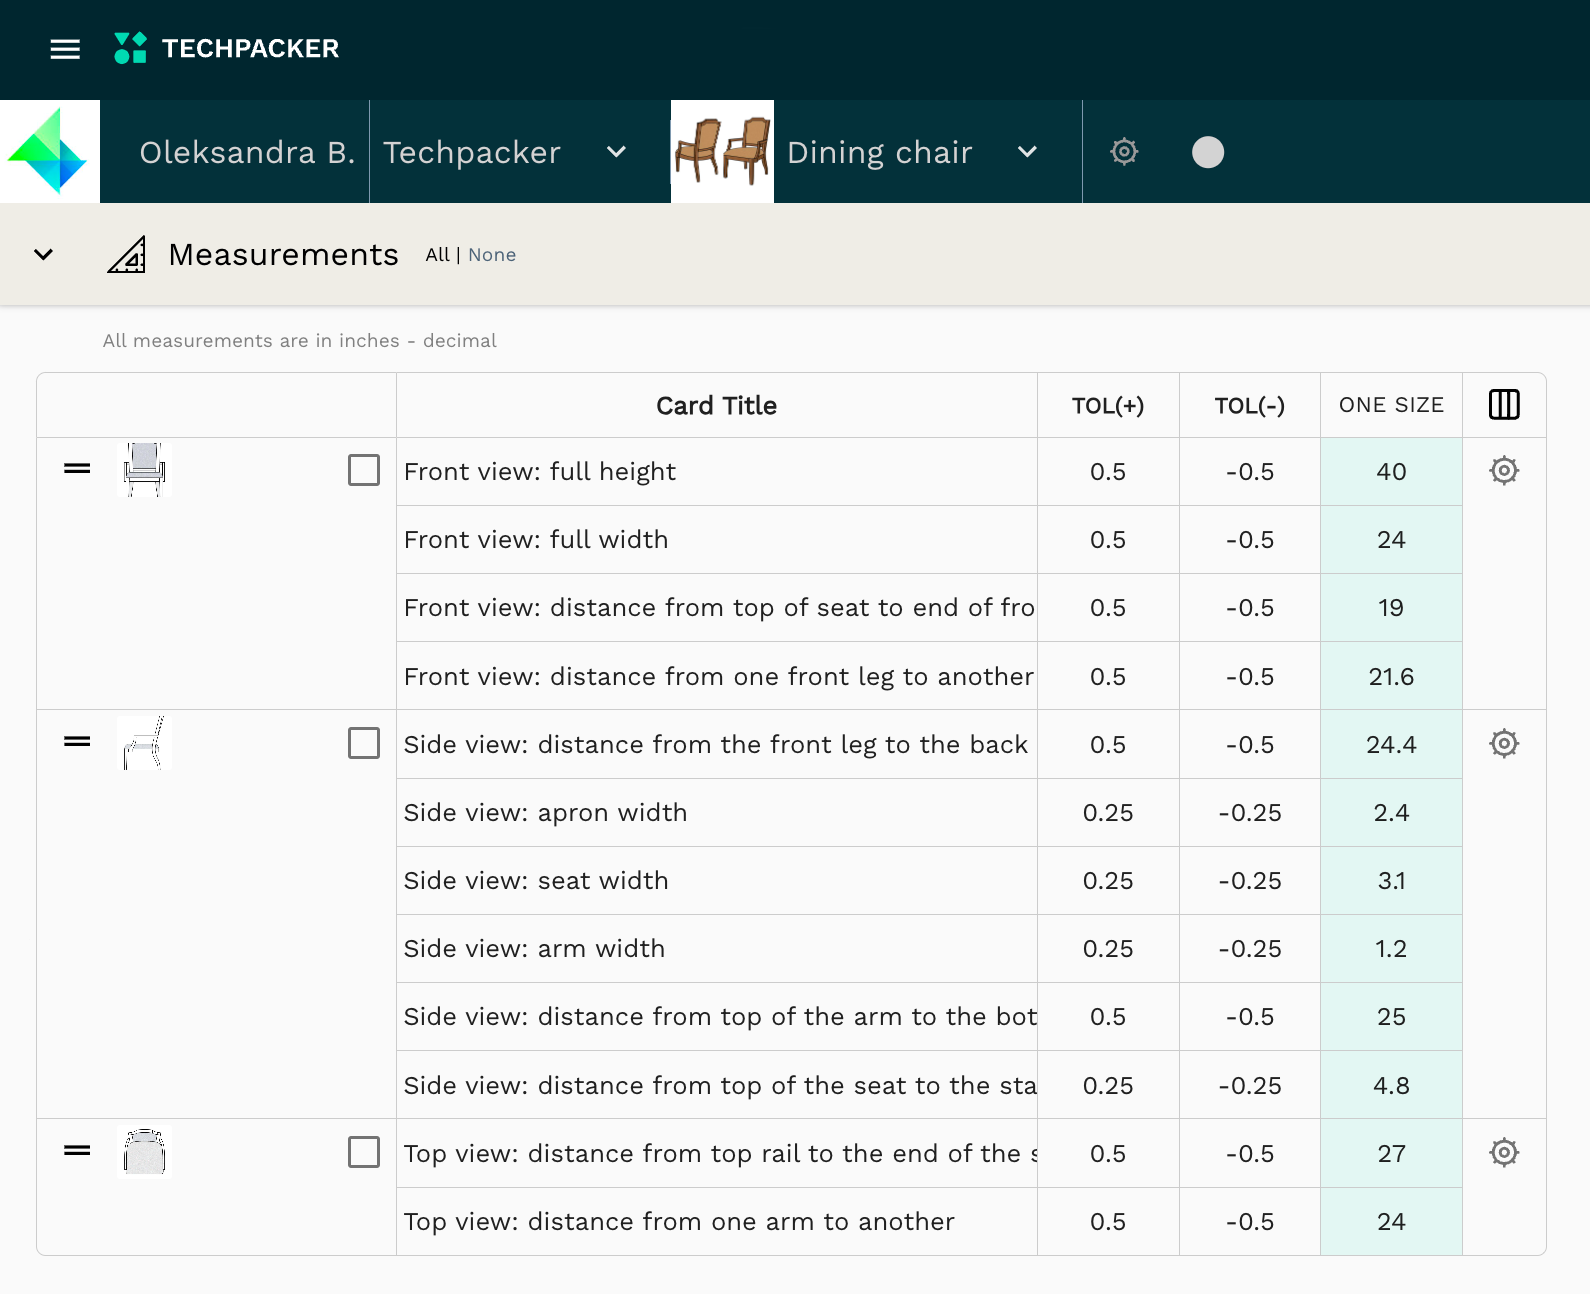Open the hamburger navigation menu
Image resolution: width=1590 pixels, height=1294 pixels.
click(x=65, y=49)
